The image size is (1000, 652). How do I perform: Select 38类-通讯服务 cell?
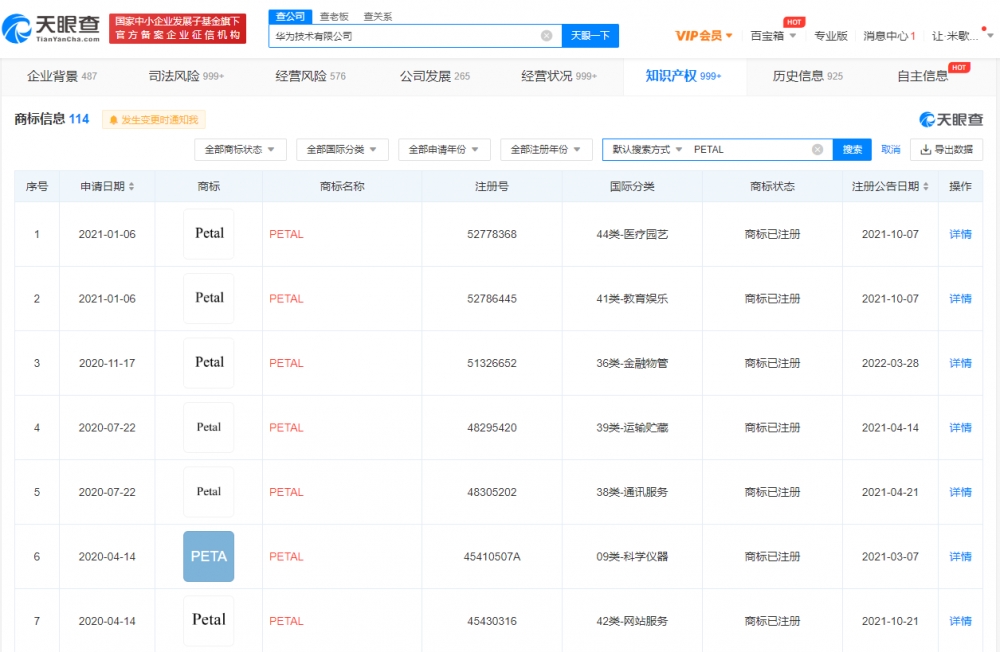[632, 492]
